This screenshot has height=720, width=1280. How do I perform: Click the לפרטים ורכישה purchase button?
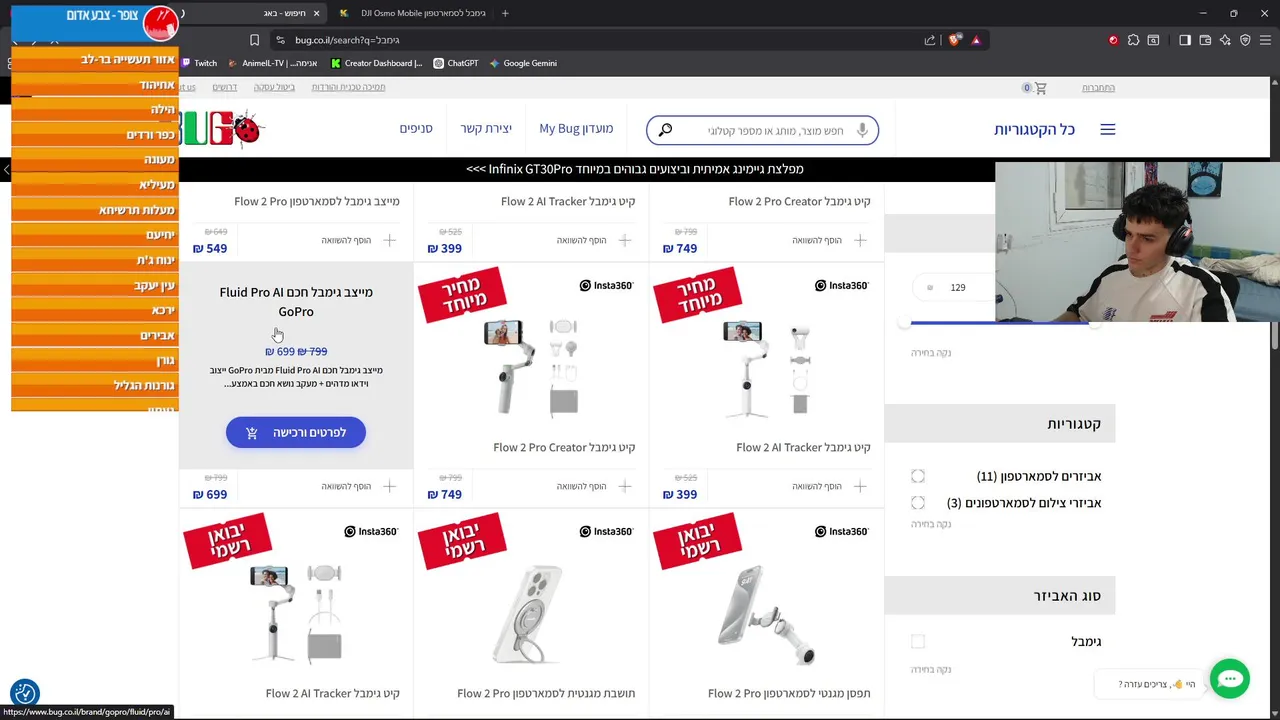[295, 432]
